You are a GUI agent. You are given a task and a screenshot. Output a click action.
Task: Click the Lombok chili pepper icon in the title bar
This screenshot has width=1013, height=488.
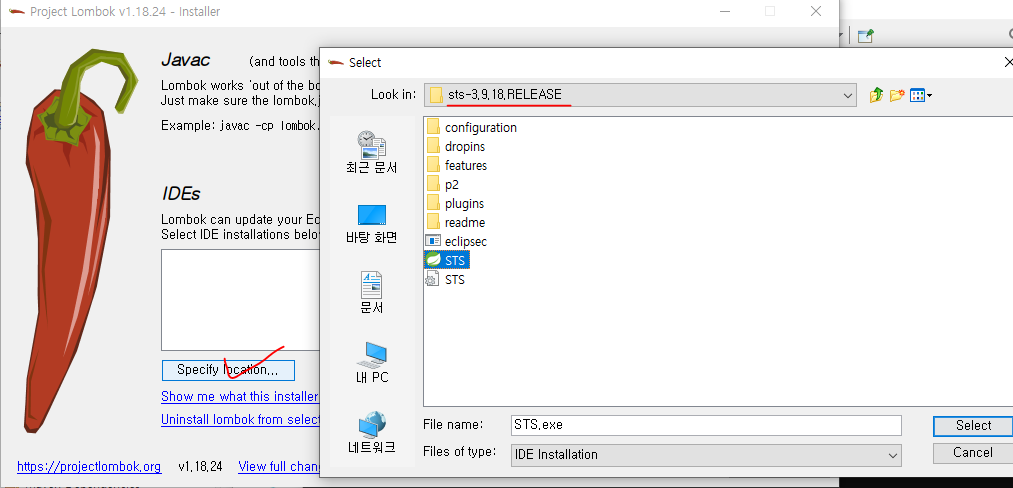(x=17, y=12)
